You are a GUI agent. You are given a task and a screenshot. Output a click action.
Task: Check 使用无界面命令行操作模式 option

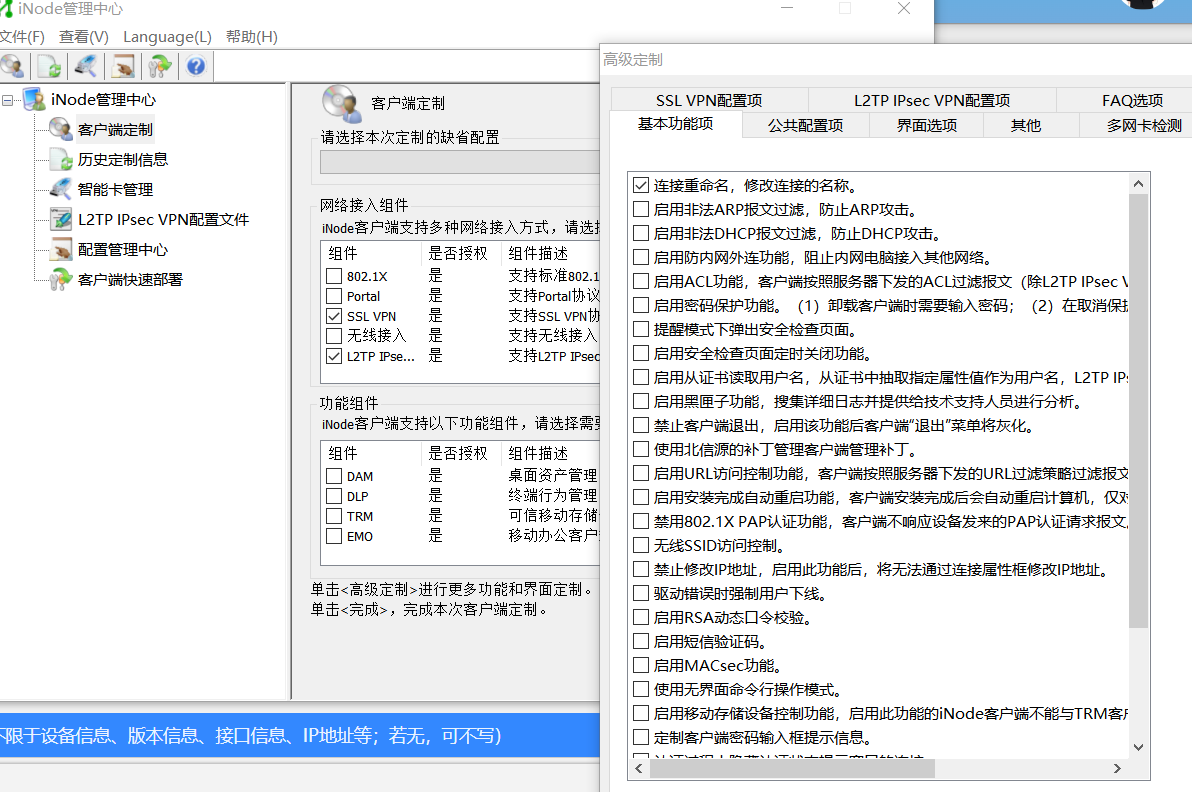(x=641, y=689)
